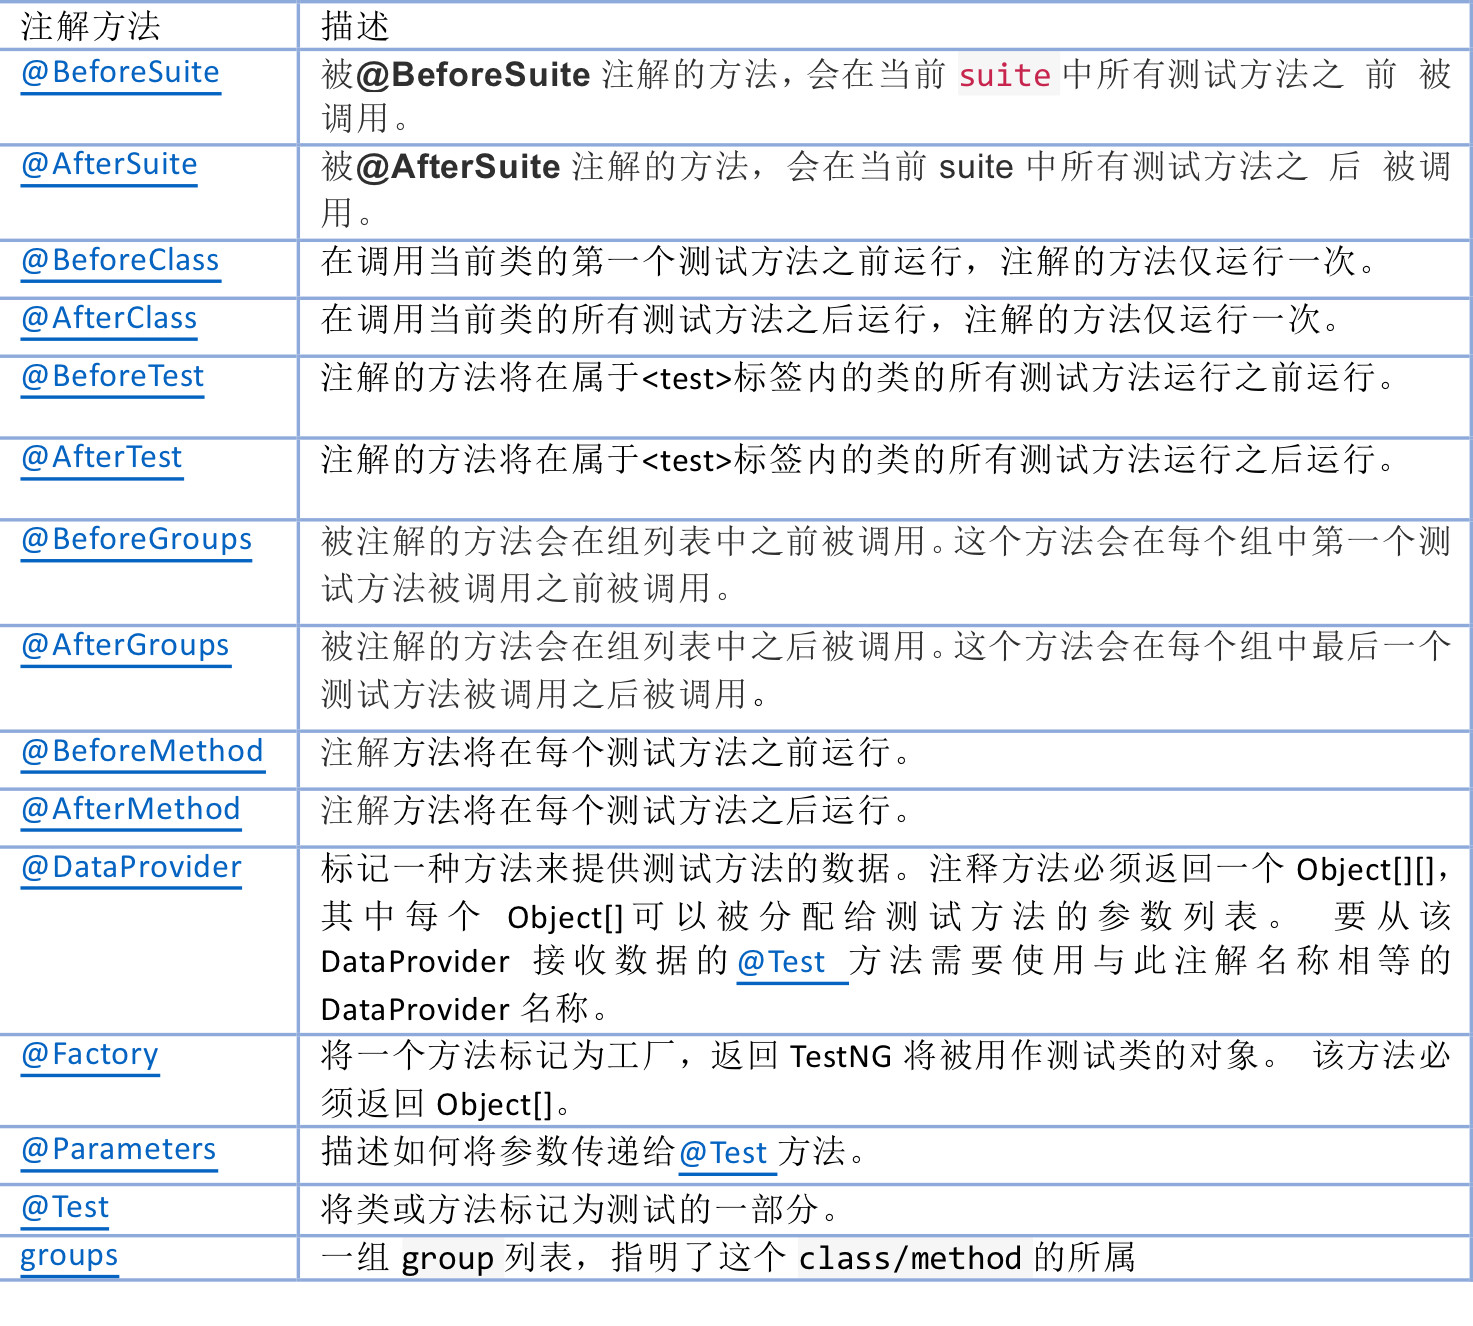This screenshot has height=1326, width=1473.
Task: Open the @BeforeGroups link
Action: (x=137, y=540)
